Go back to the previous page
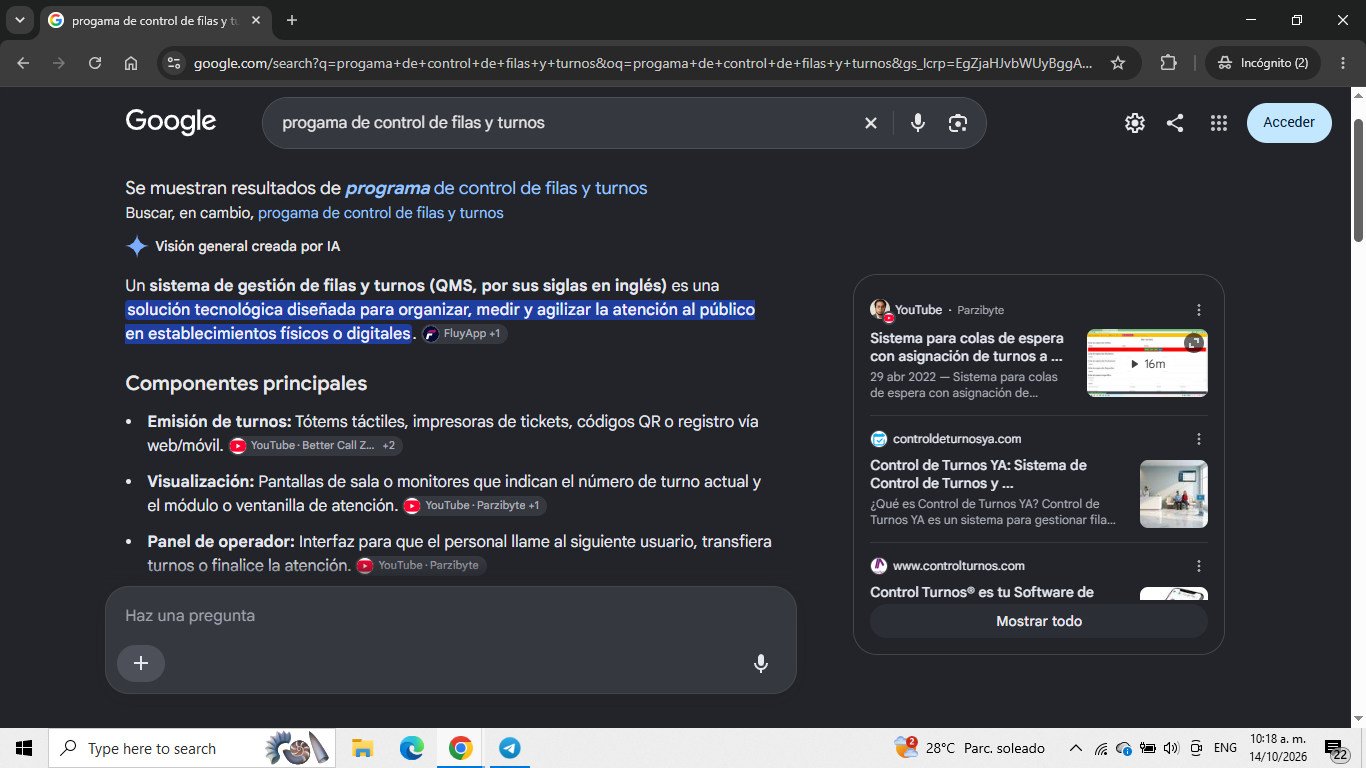Screen dimensions: 1366x768 tap(23, 63)
